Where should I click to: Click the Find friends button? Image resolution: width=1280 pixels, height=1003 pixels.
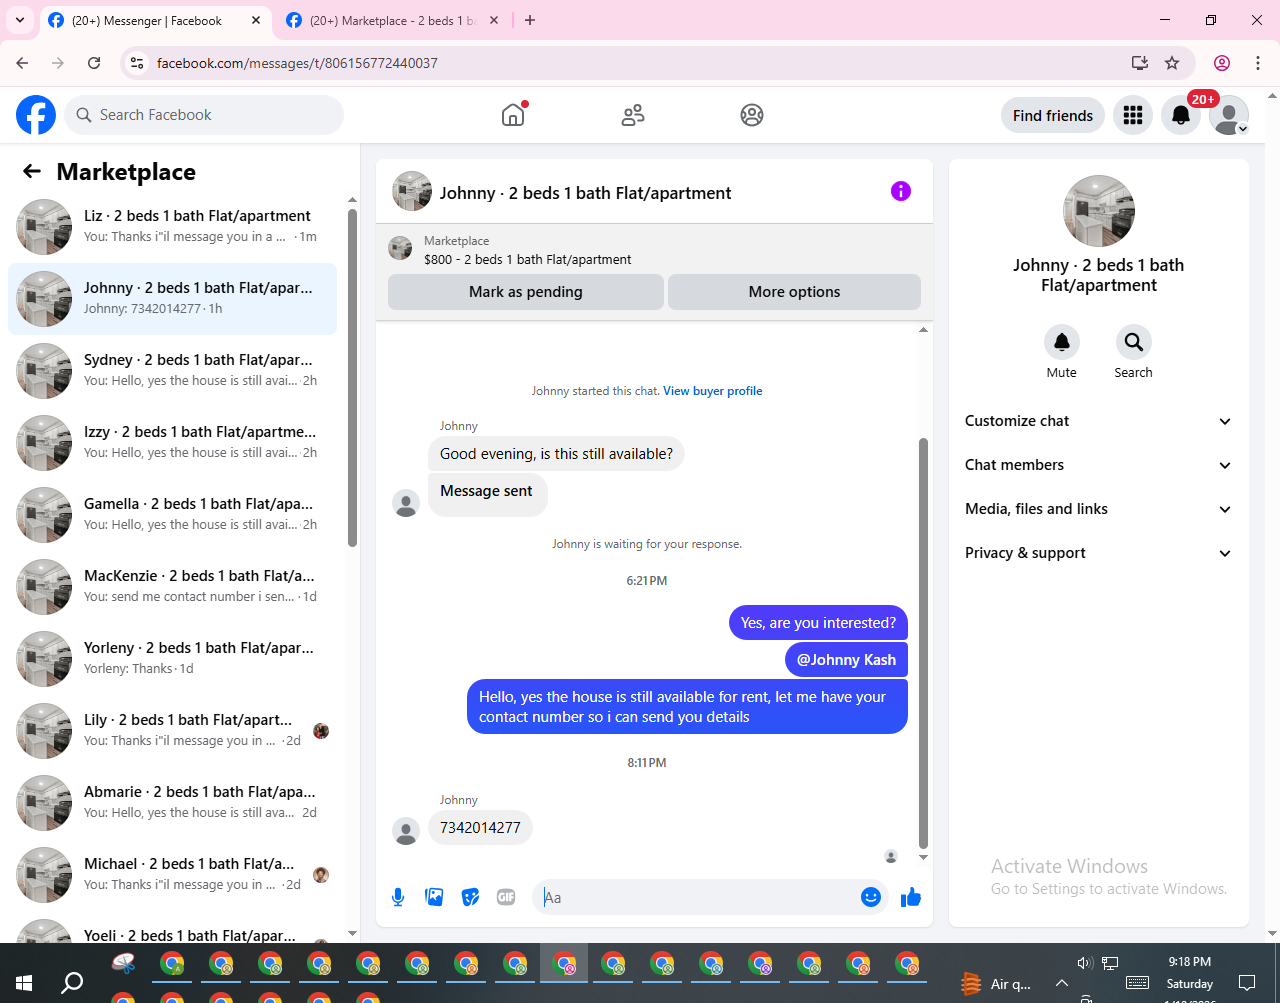[1053, 115]
